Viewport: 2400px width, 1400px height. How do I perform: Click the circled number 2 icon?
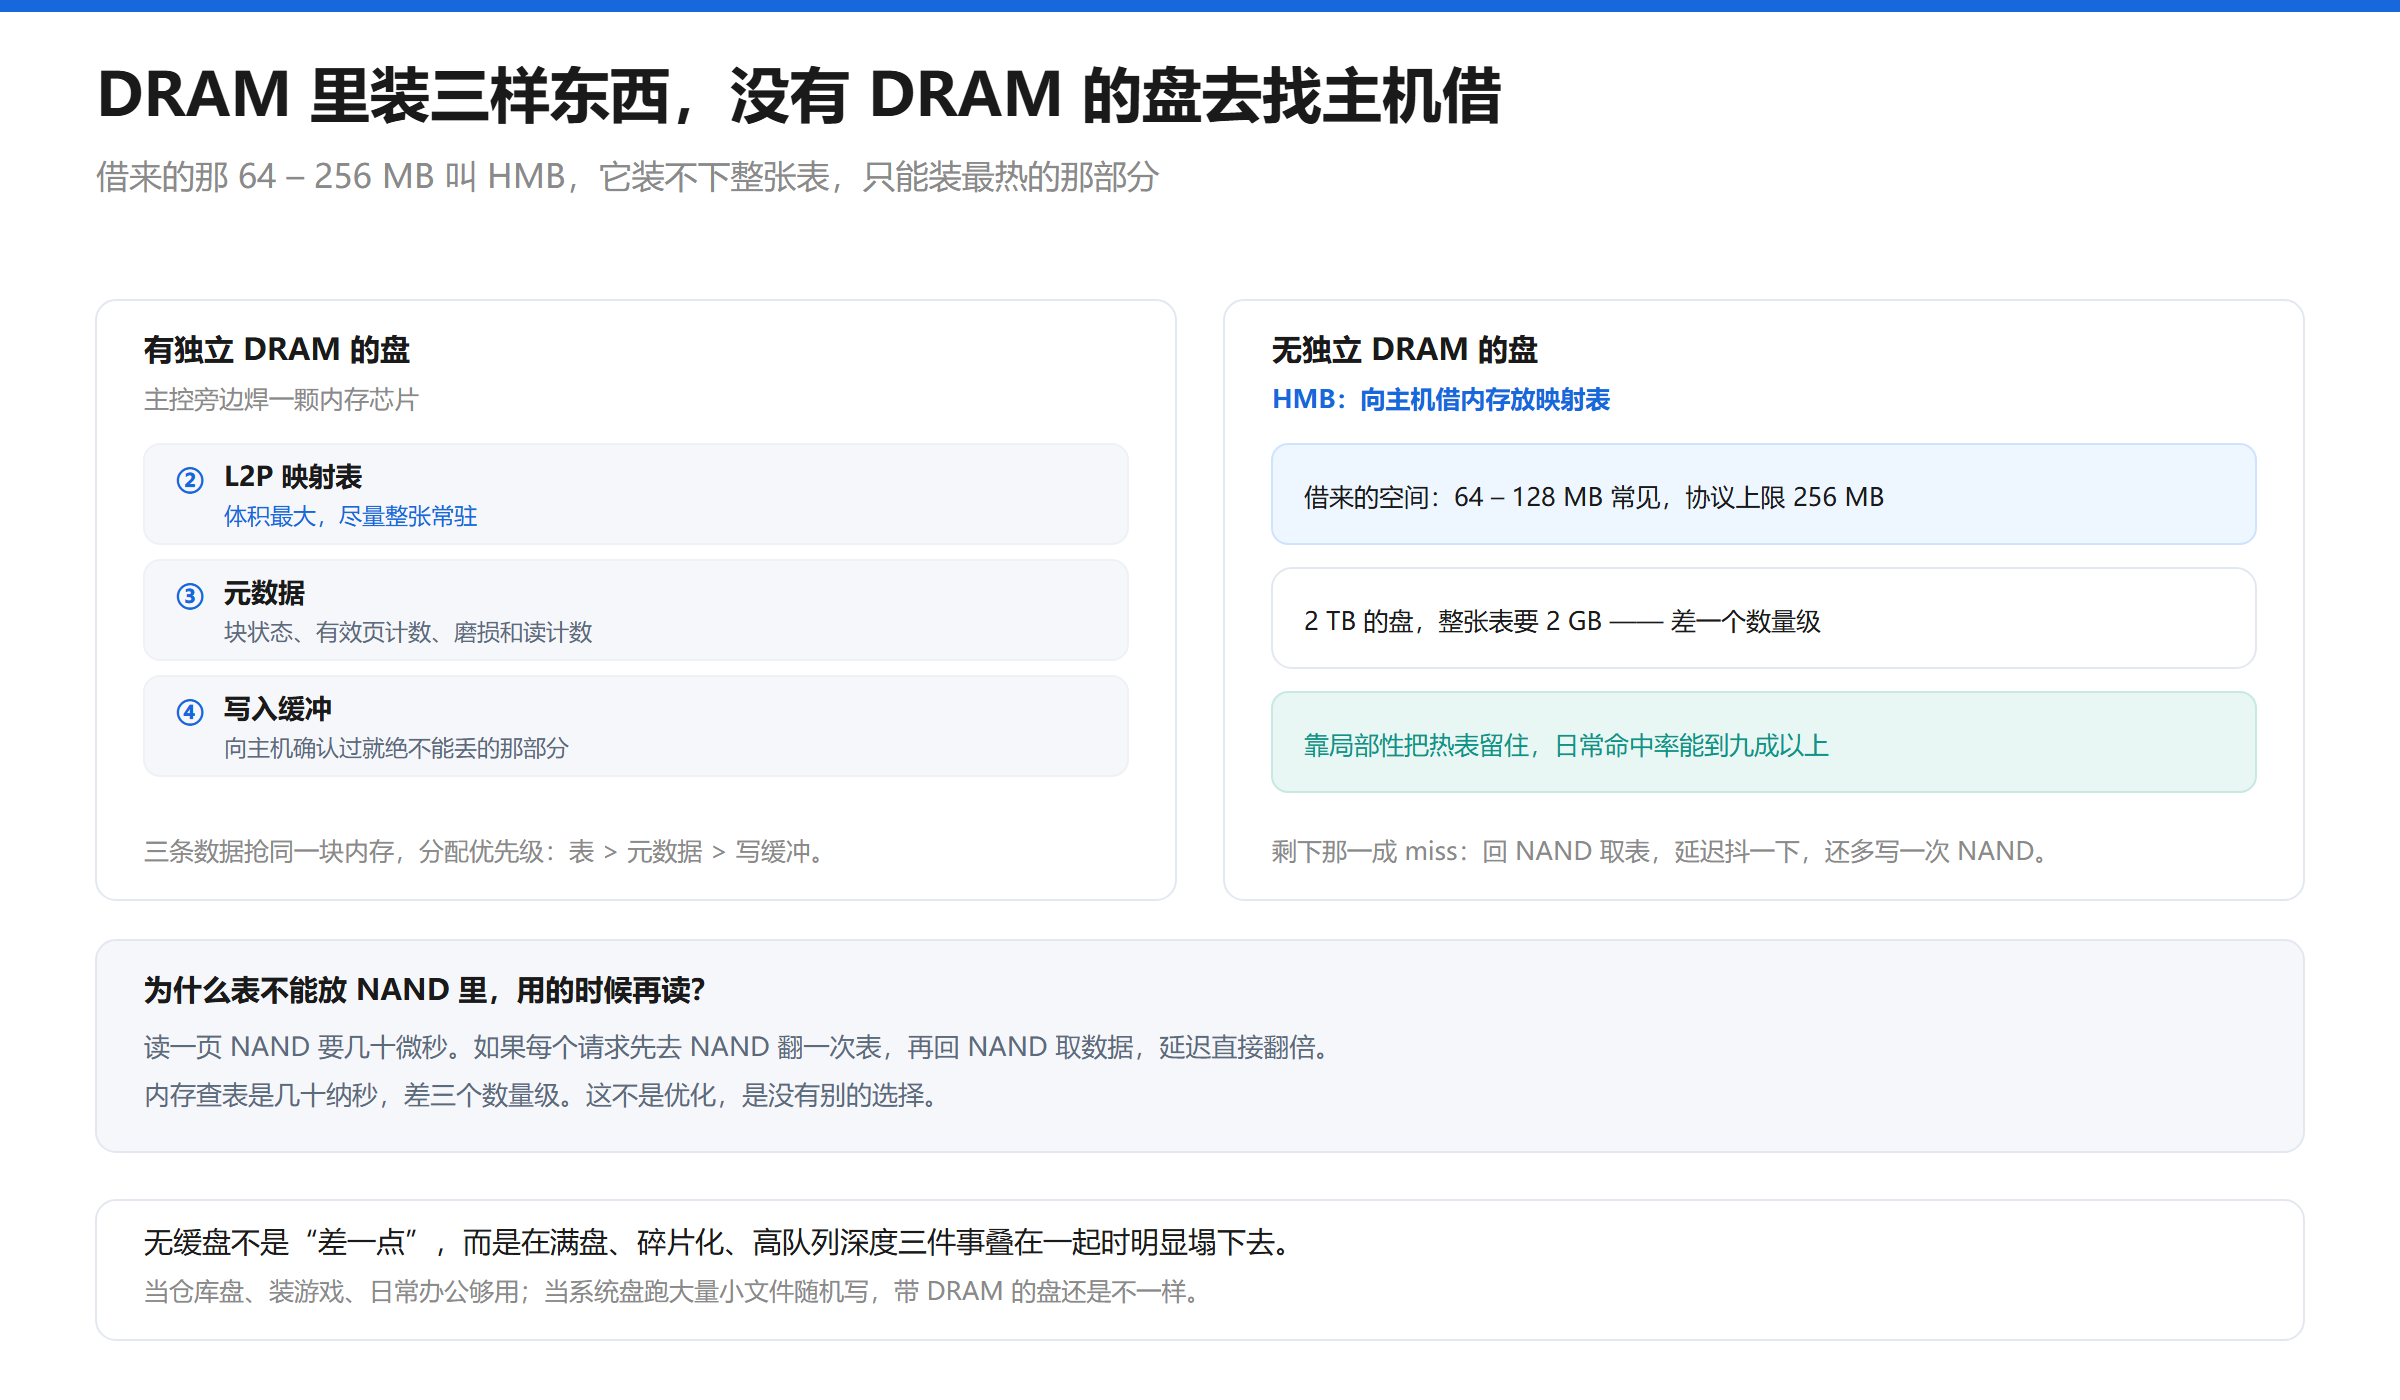(190, 480)
